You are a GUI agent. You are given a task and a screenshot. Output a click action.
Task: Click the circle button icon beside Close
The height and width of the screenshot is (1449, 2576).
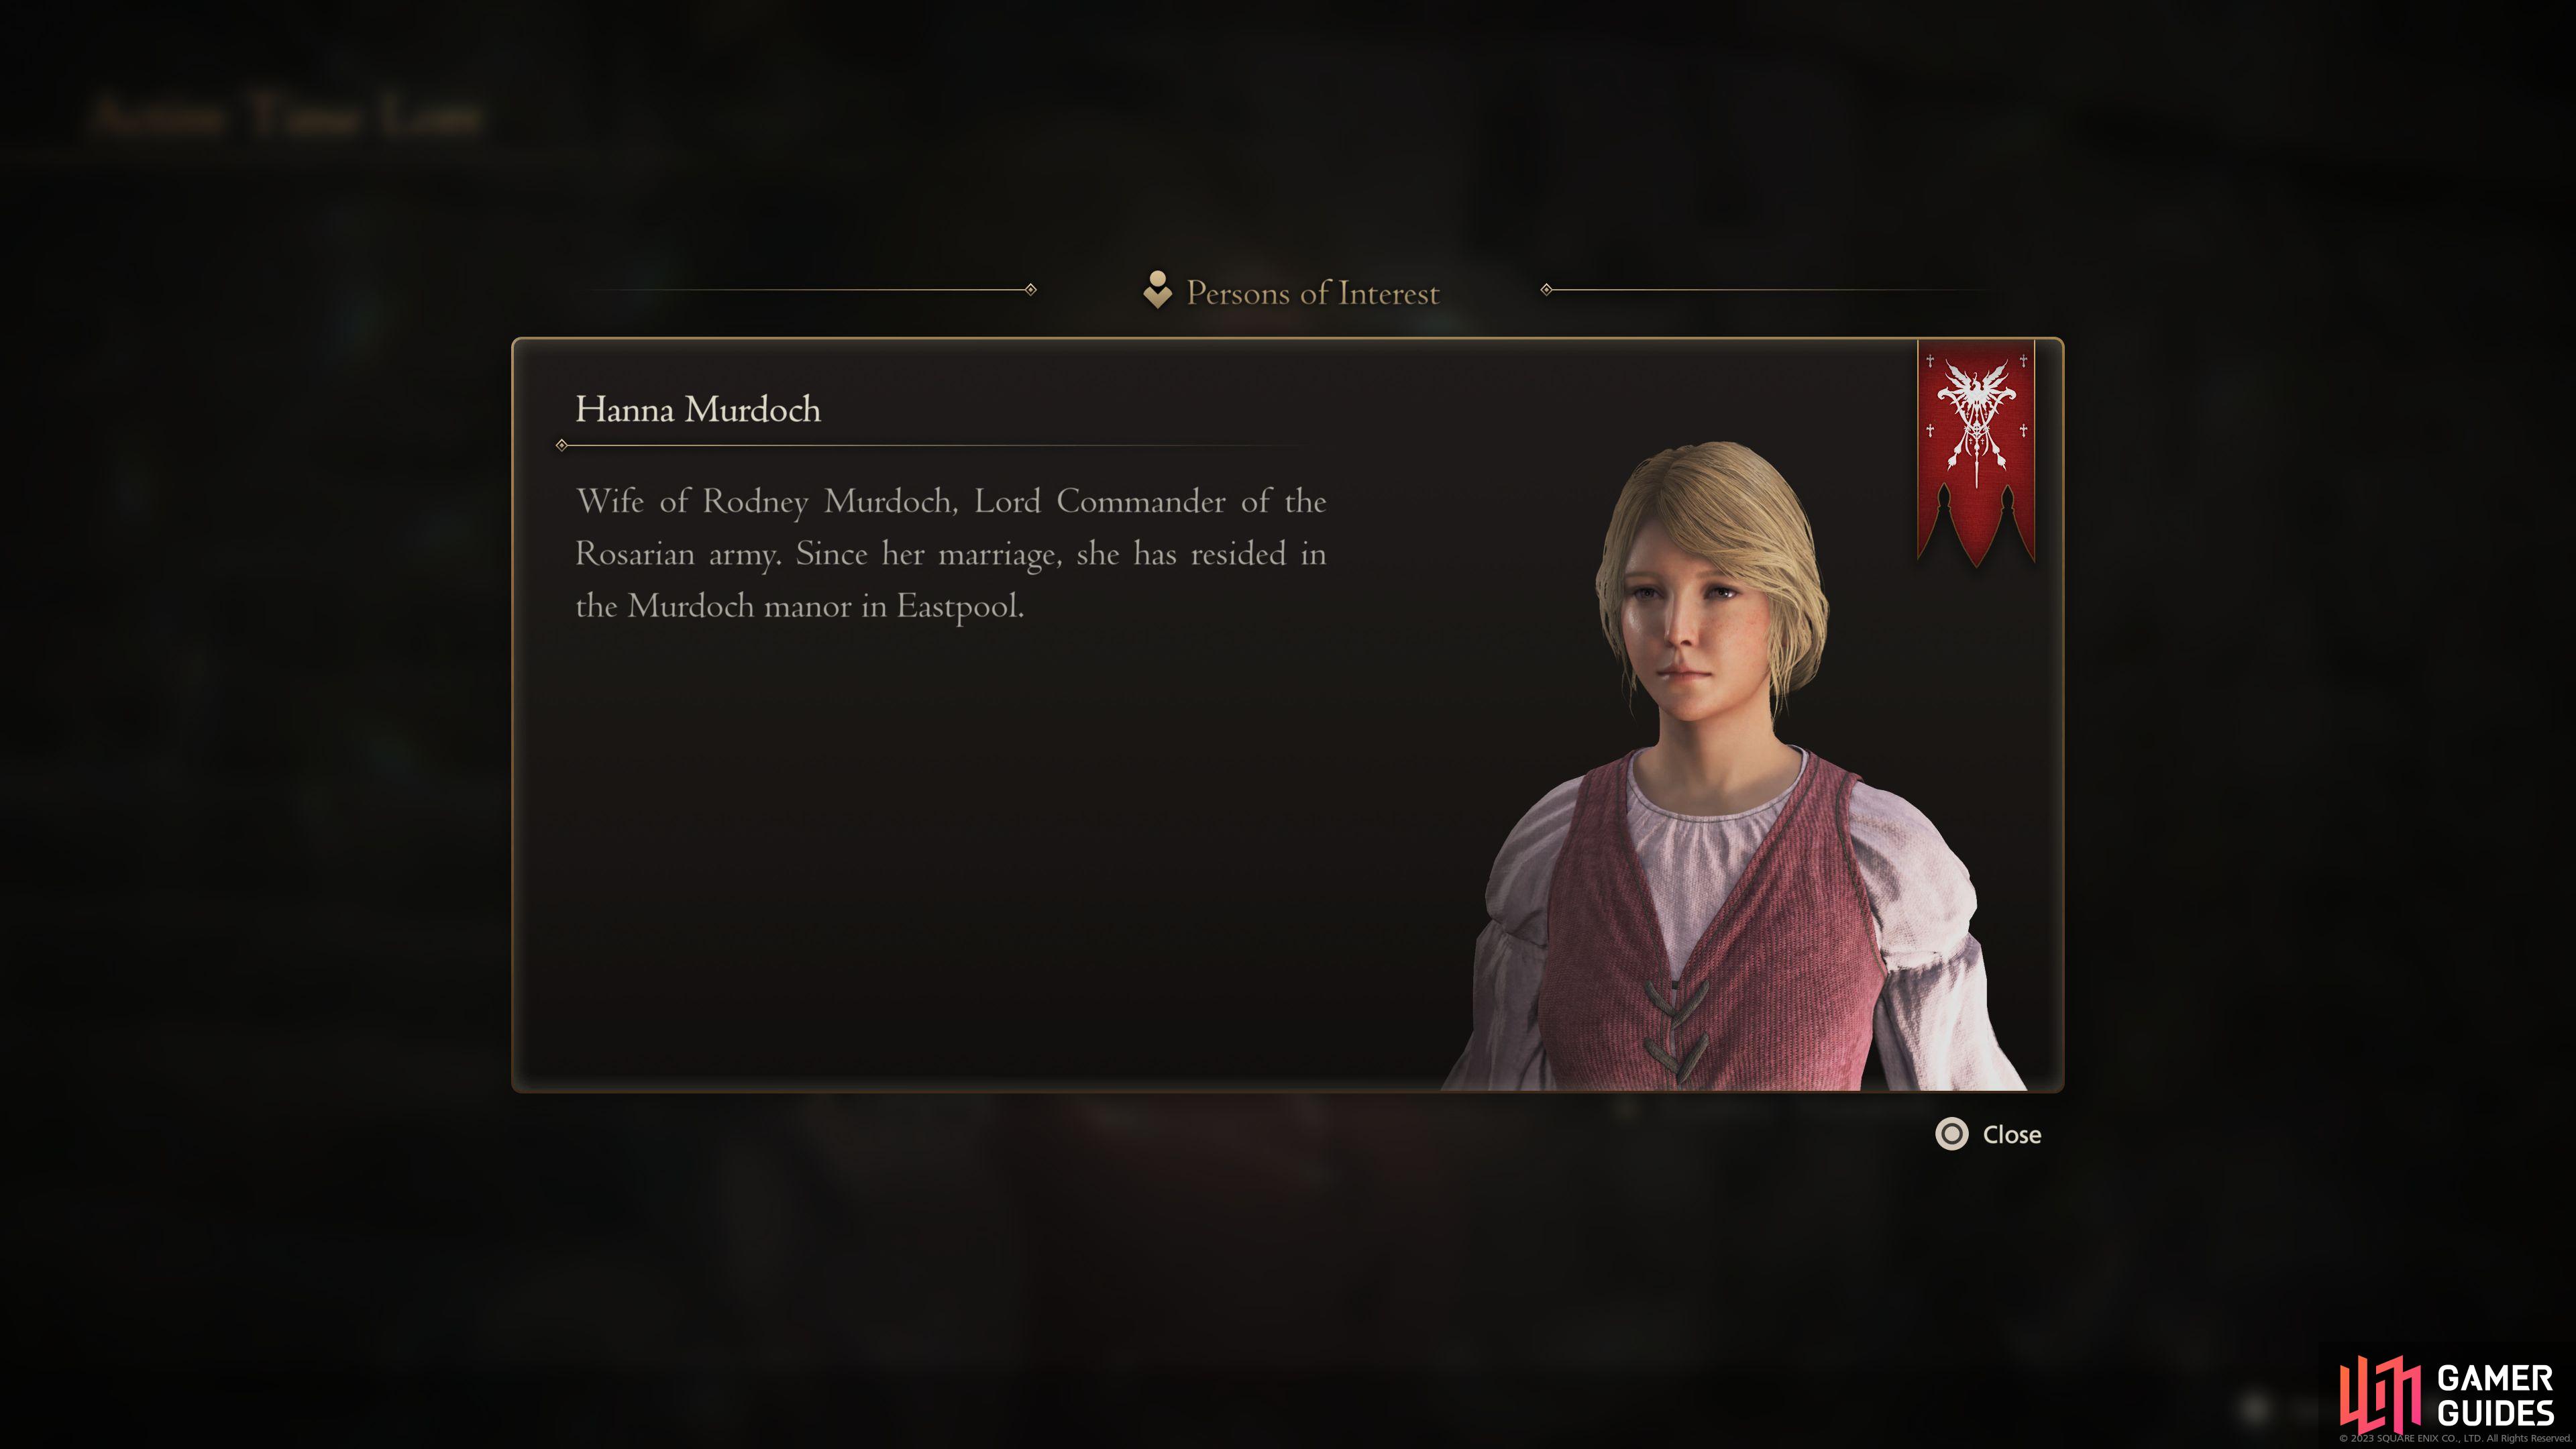pyautogui.click(x=1951, y=1134)
